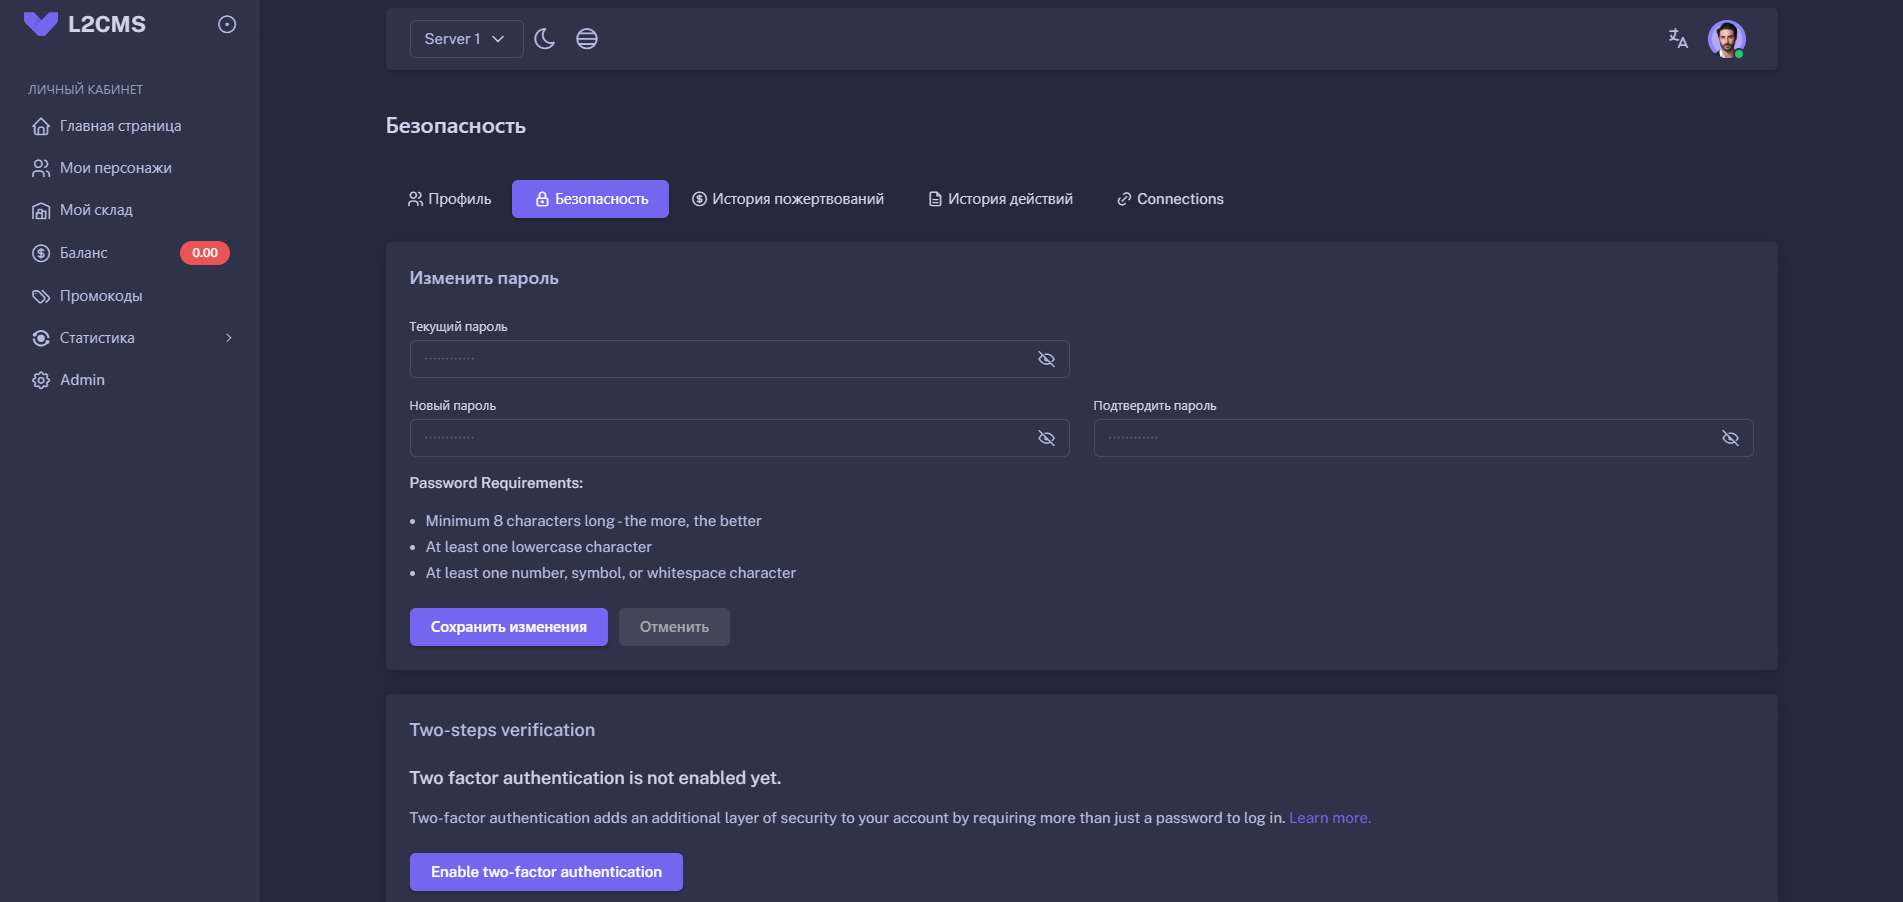Click the gear icon next to Admin
Screen dimensions: 1903x902
click(x=41, y=380)
